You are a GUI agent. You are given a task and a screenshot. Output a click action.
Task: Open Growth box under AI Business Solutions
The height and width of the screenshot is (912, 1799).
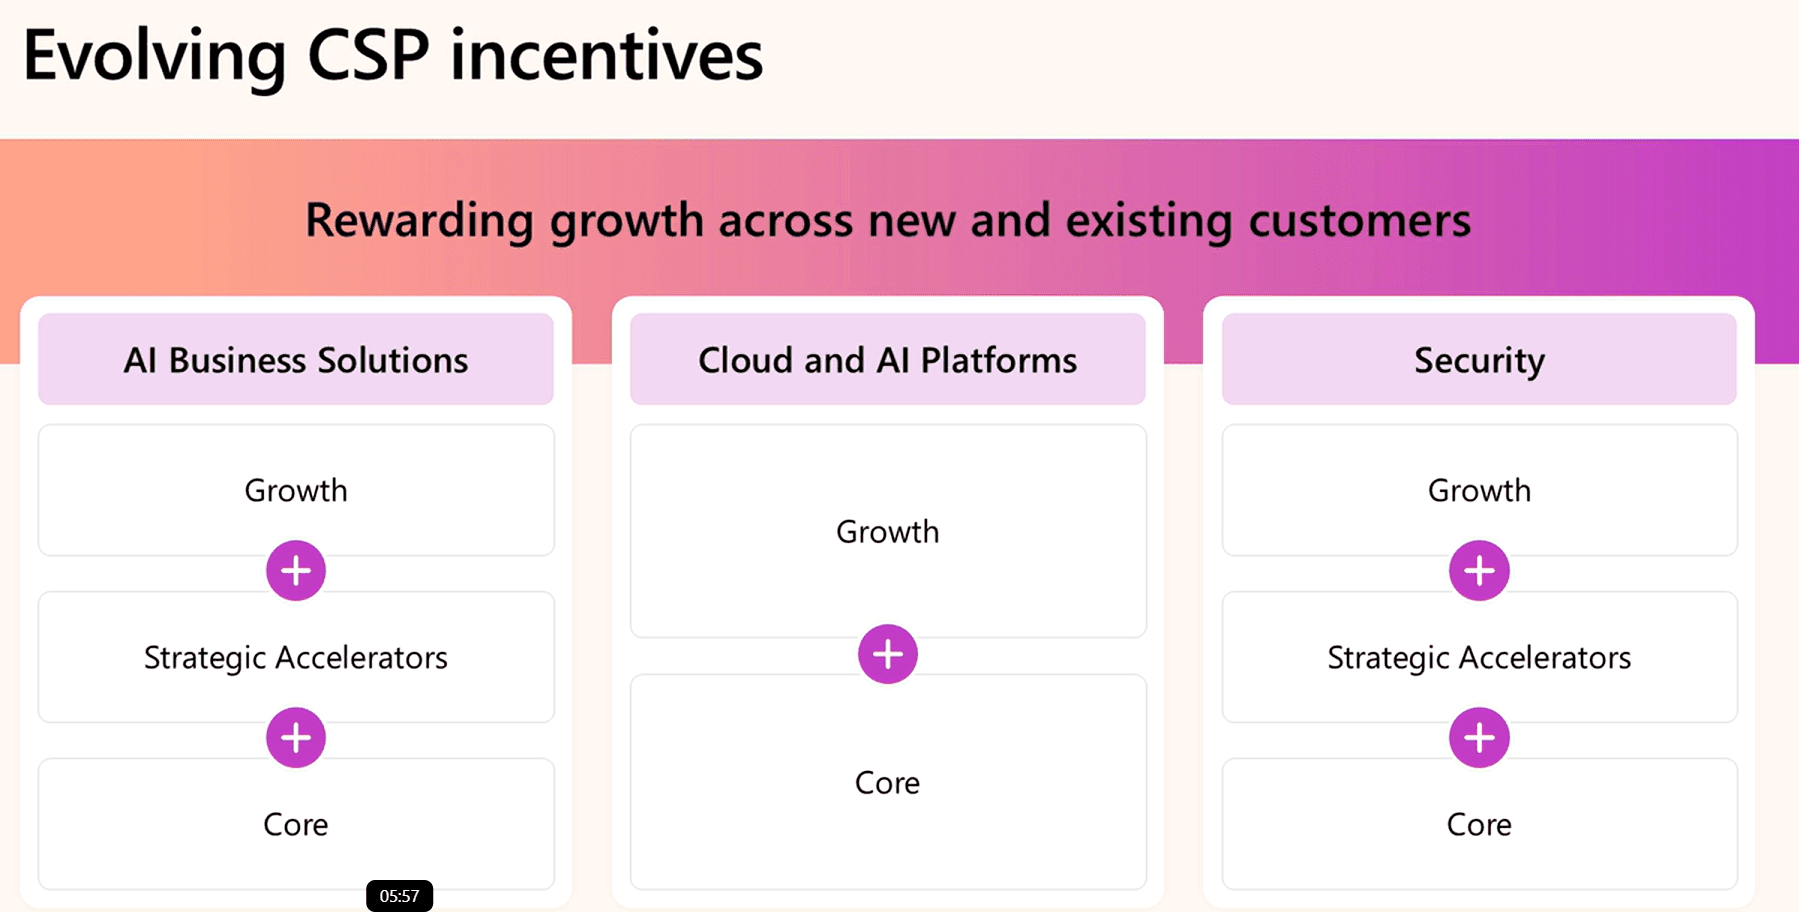[296, 490]
